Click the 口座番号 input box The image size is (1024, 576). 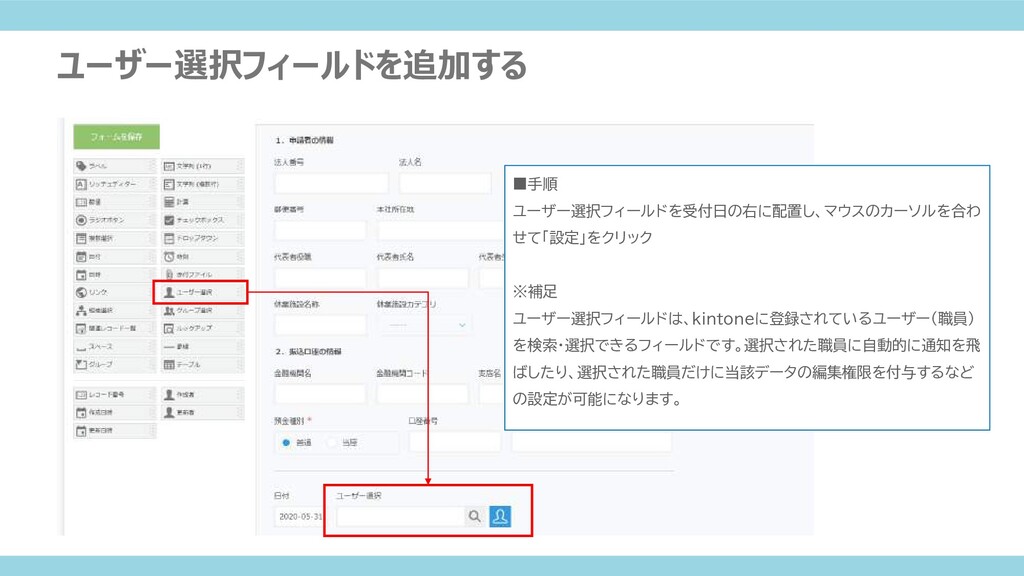(x=455, y=442)
